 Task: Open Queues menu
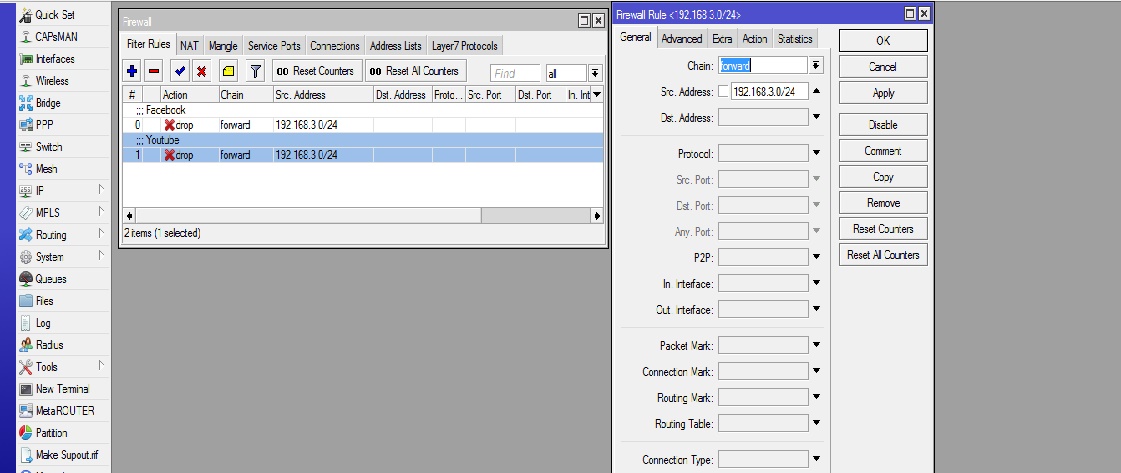(51, 279)
